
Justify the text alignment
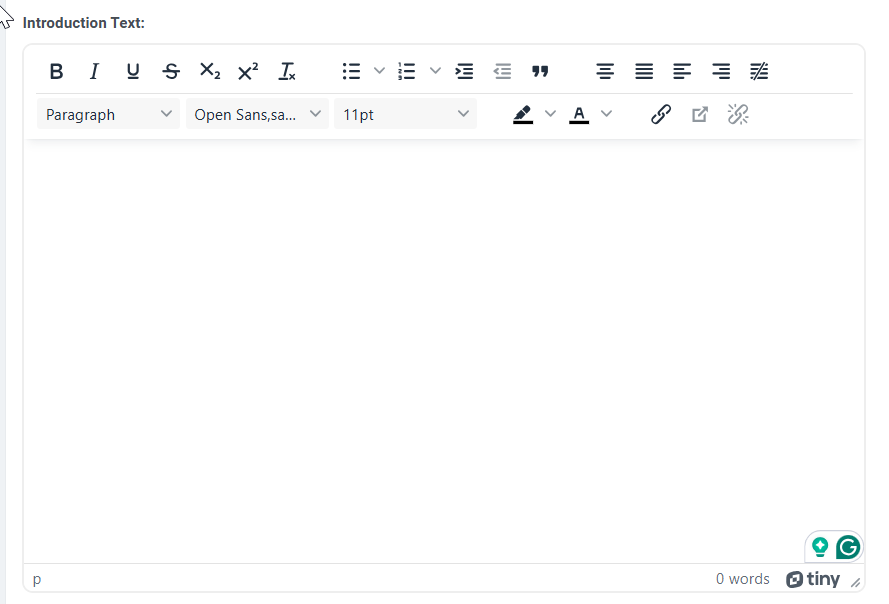(x=644, y=71)
